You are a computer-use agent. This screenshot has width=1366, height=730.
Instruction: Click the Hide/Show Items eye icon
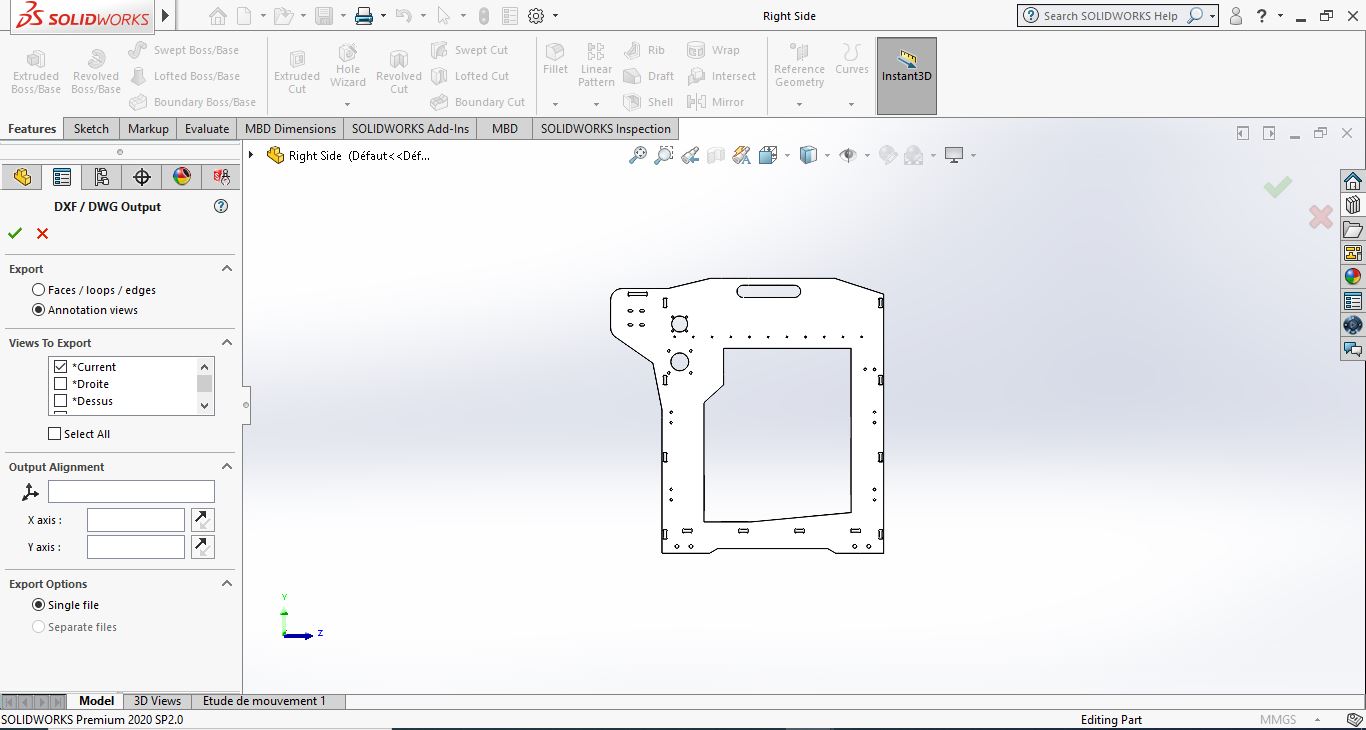[x=848, y=155]
